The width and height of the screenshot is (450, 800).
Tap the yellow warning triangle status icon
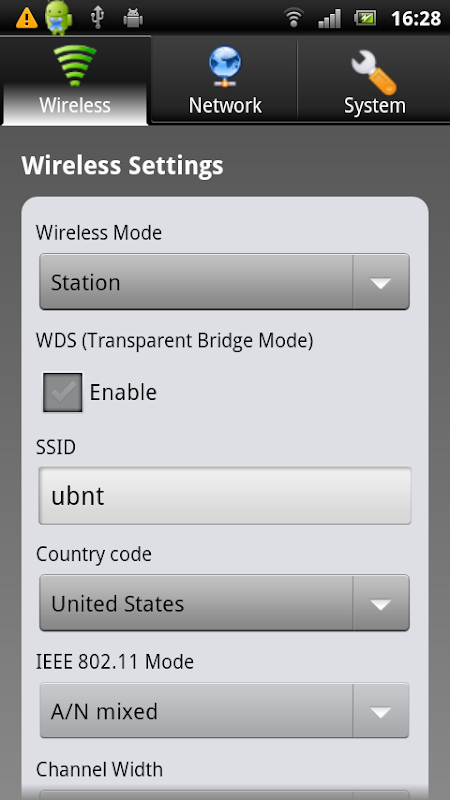point(27,19)
